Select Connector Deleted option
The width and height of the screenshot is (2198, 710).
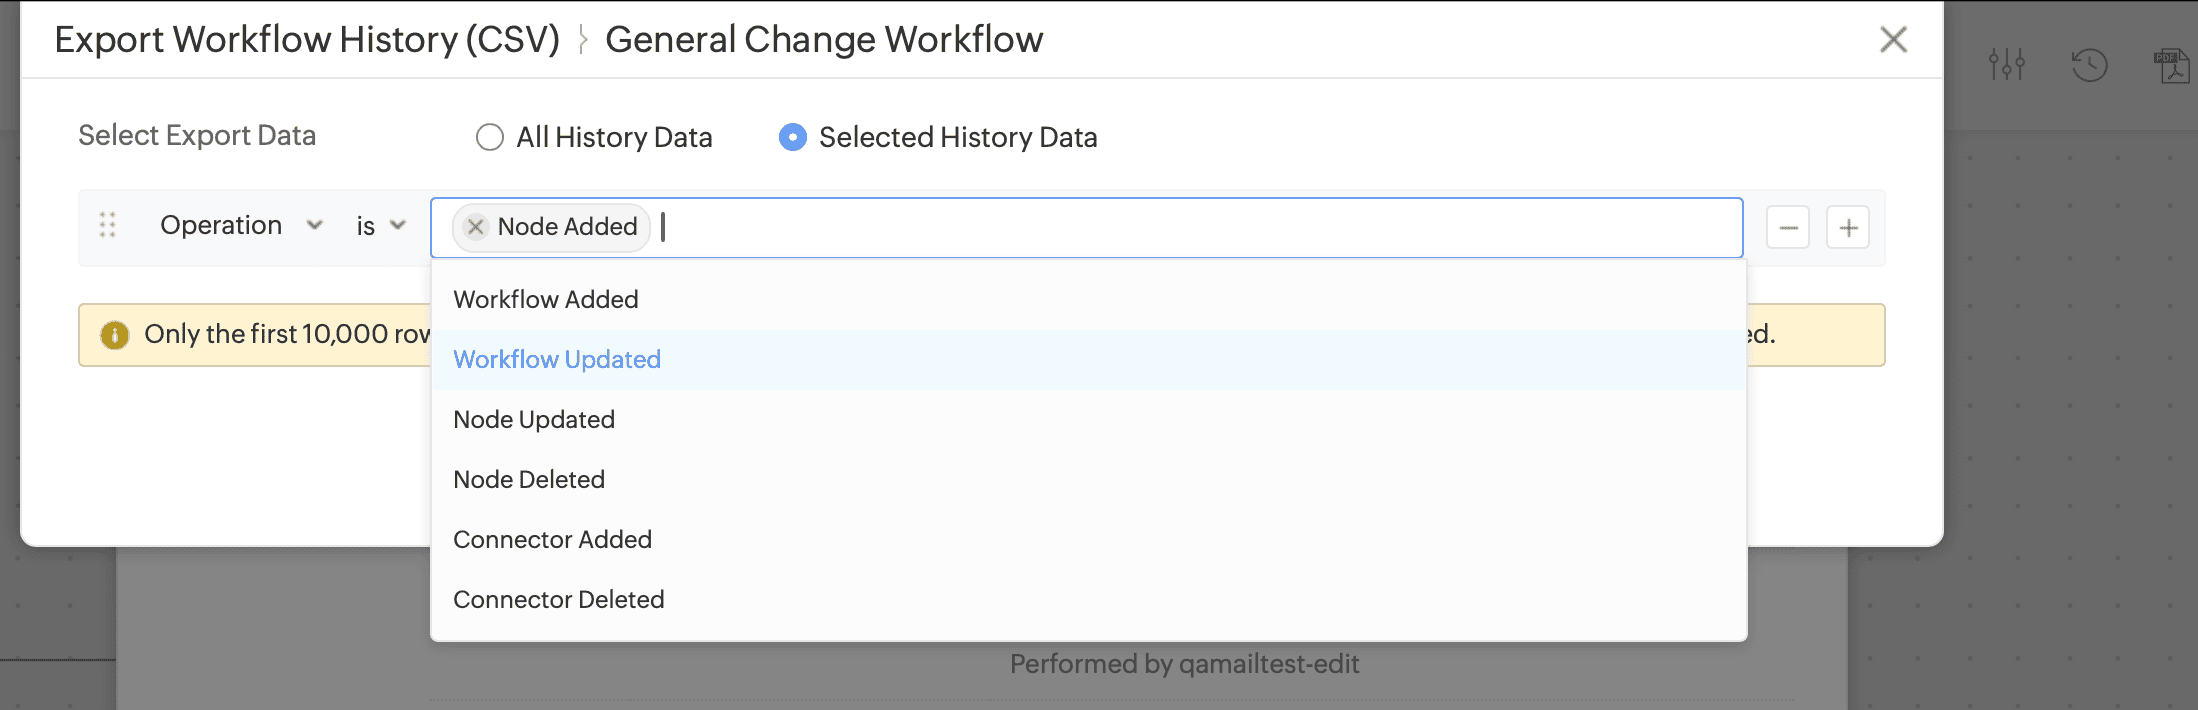pos(558,600)
